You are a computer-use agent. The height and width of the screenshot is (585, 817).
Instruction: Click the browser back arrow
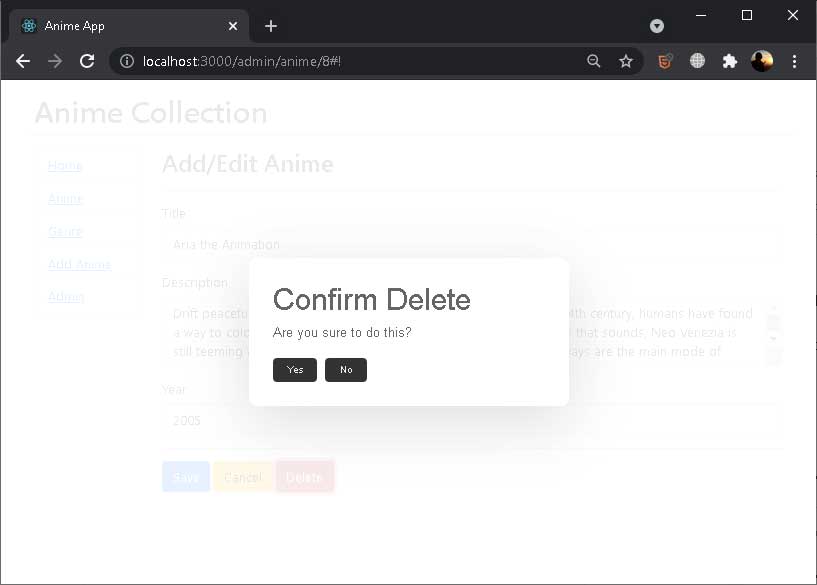[x=23, y=61]
